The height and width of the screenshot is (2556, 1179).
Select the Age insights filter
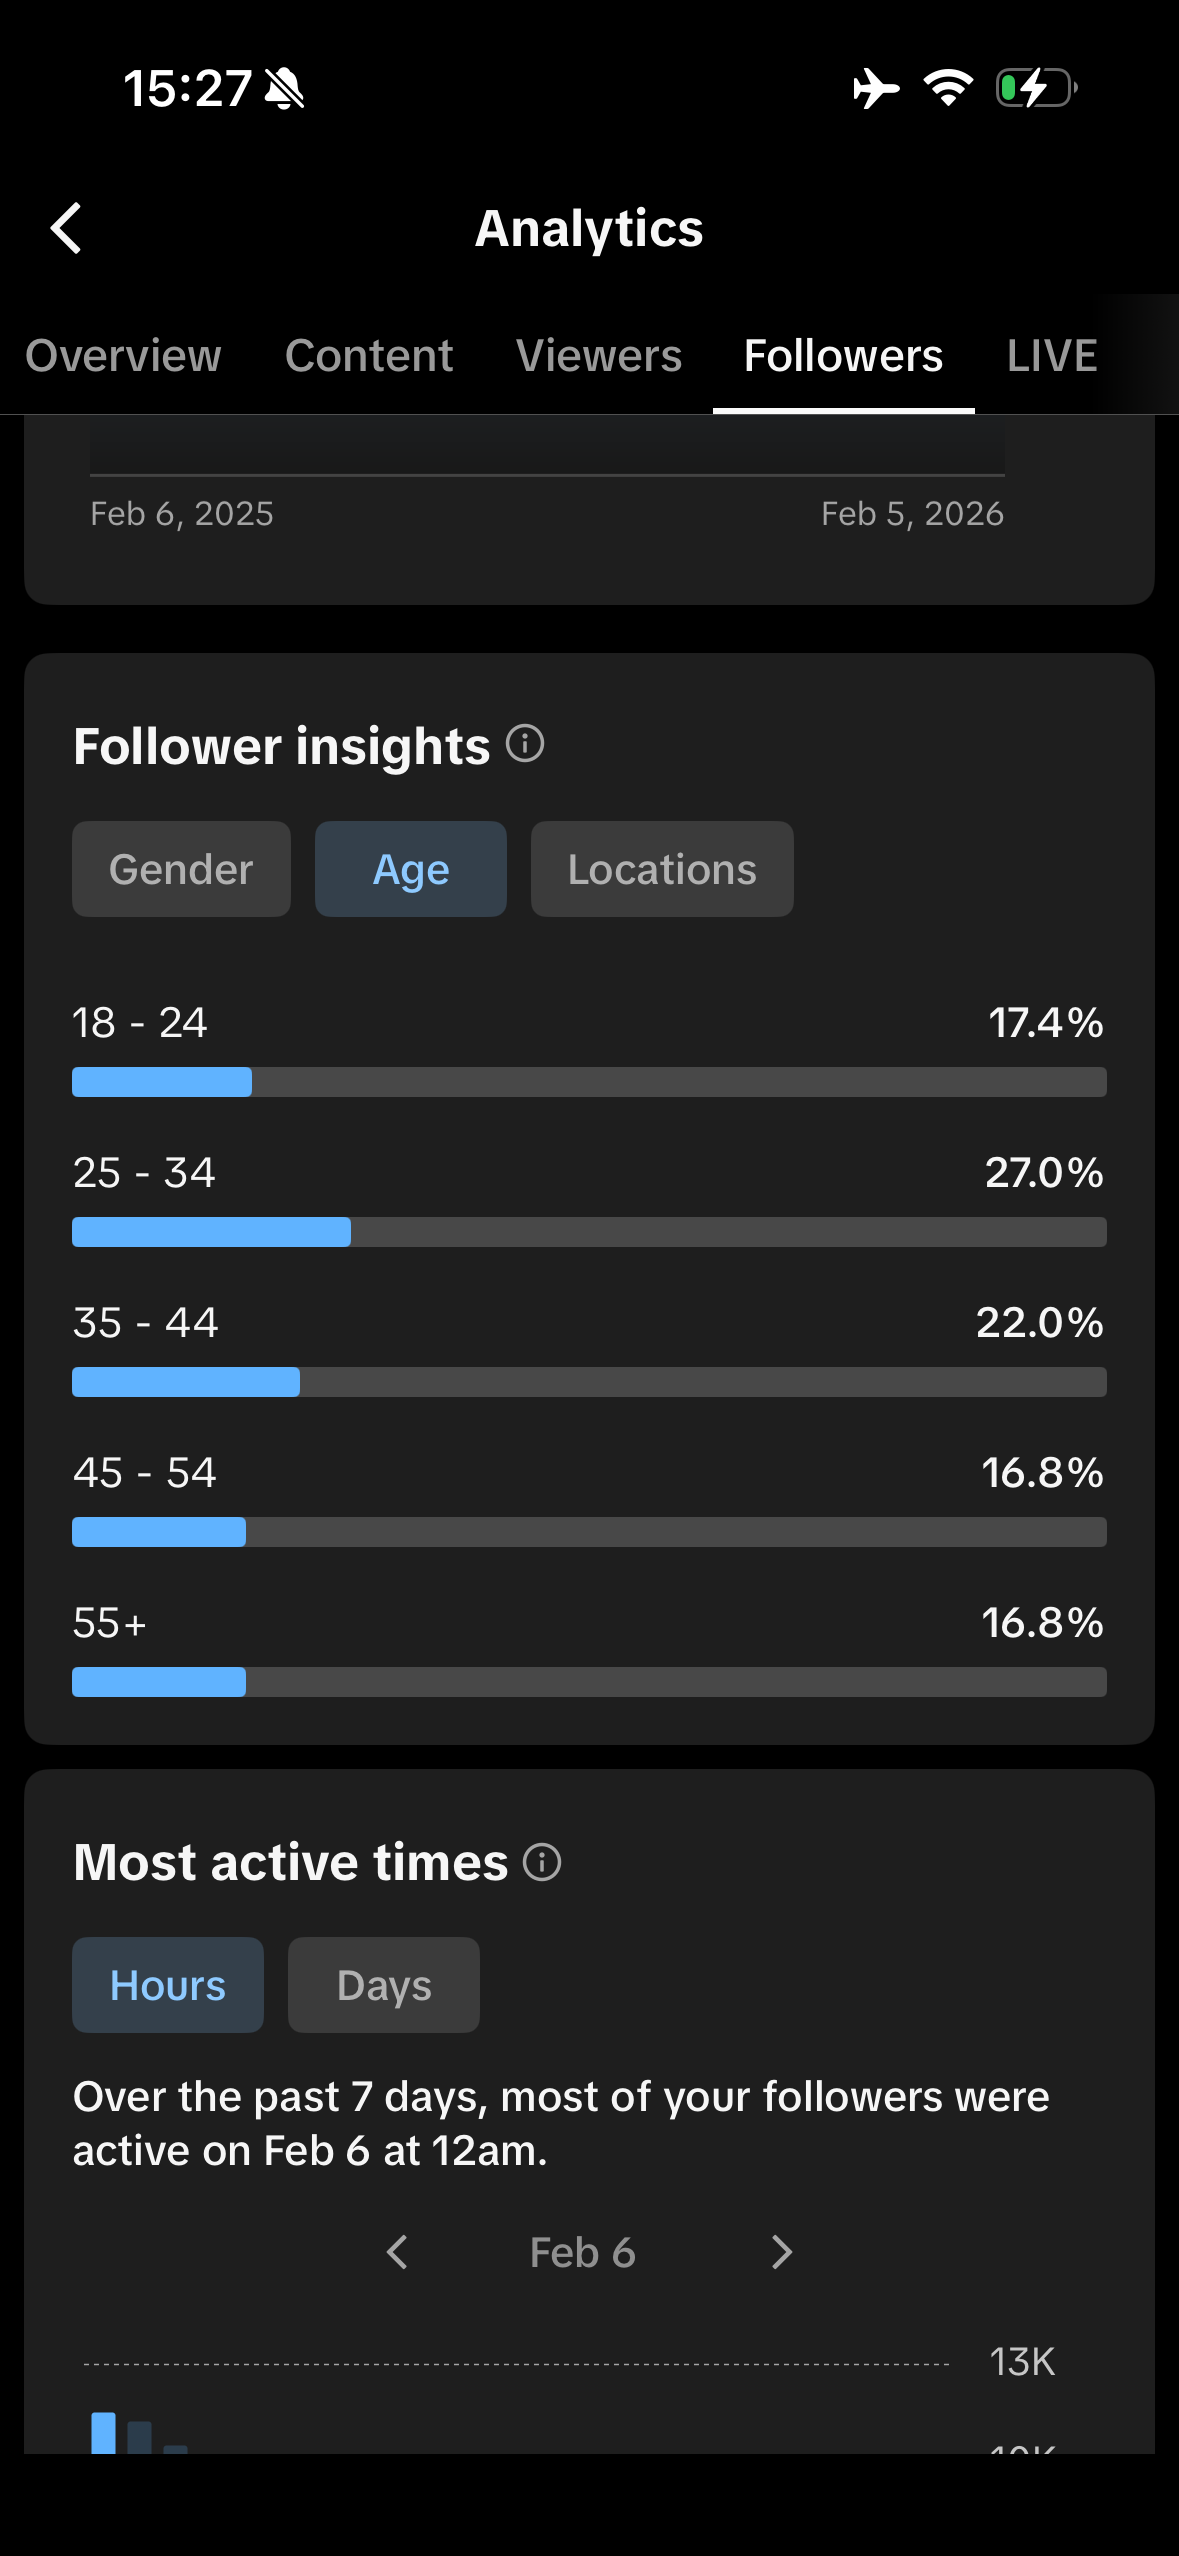411,869
